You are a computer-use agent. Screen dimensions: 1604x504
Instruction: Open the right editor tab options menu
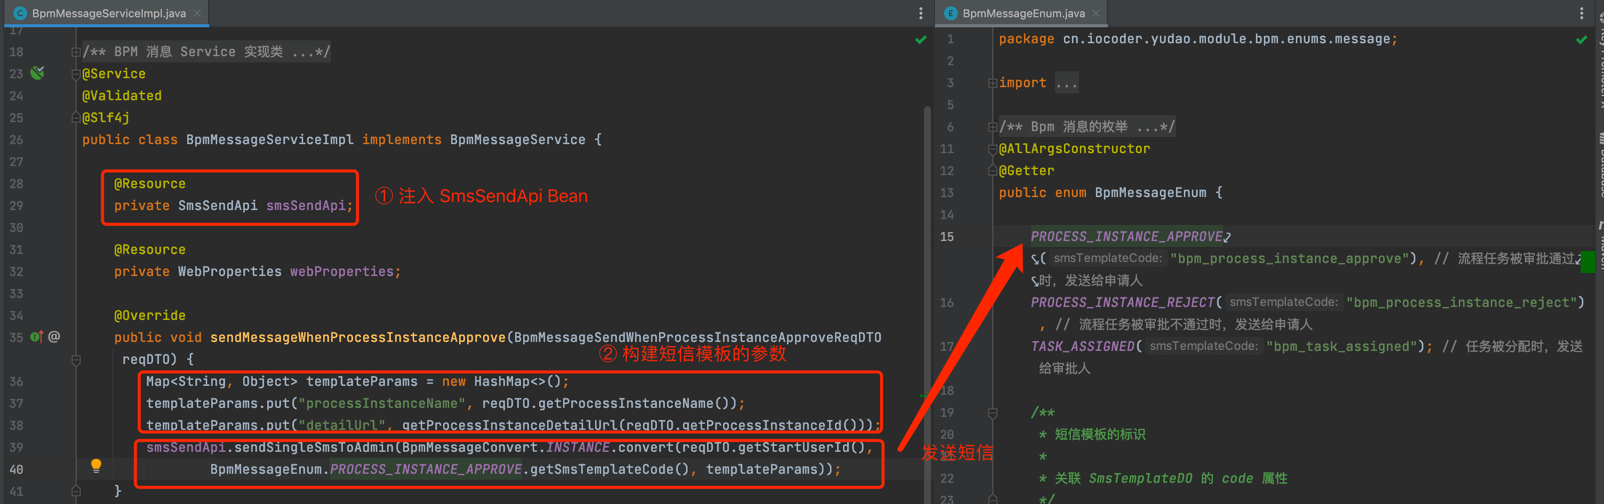point(1581,13)
